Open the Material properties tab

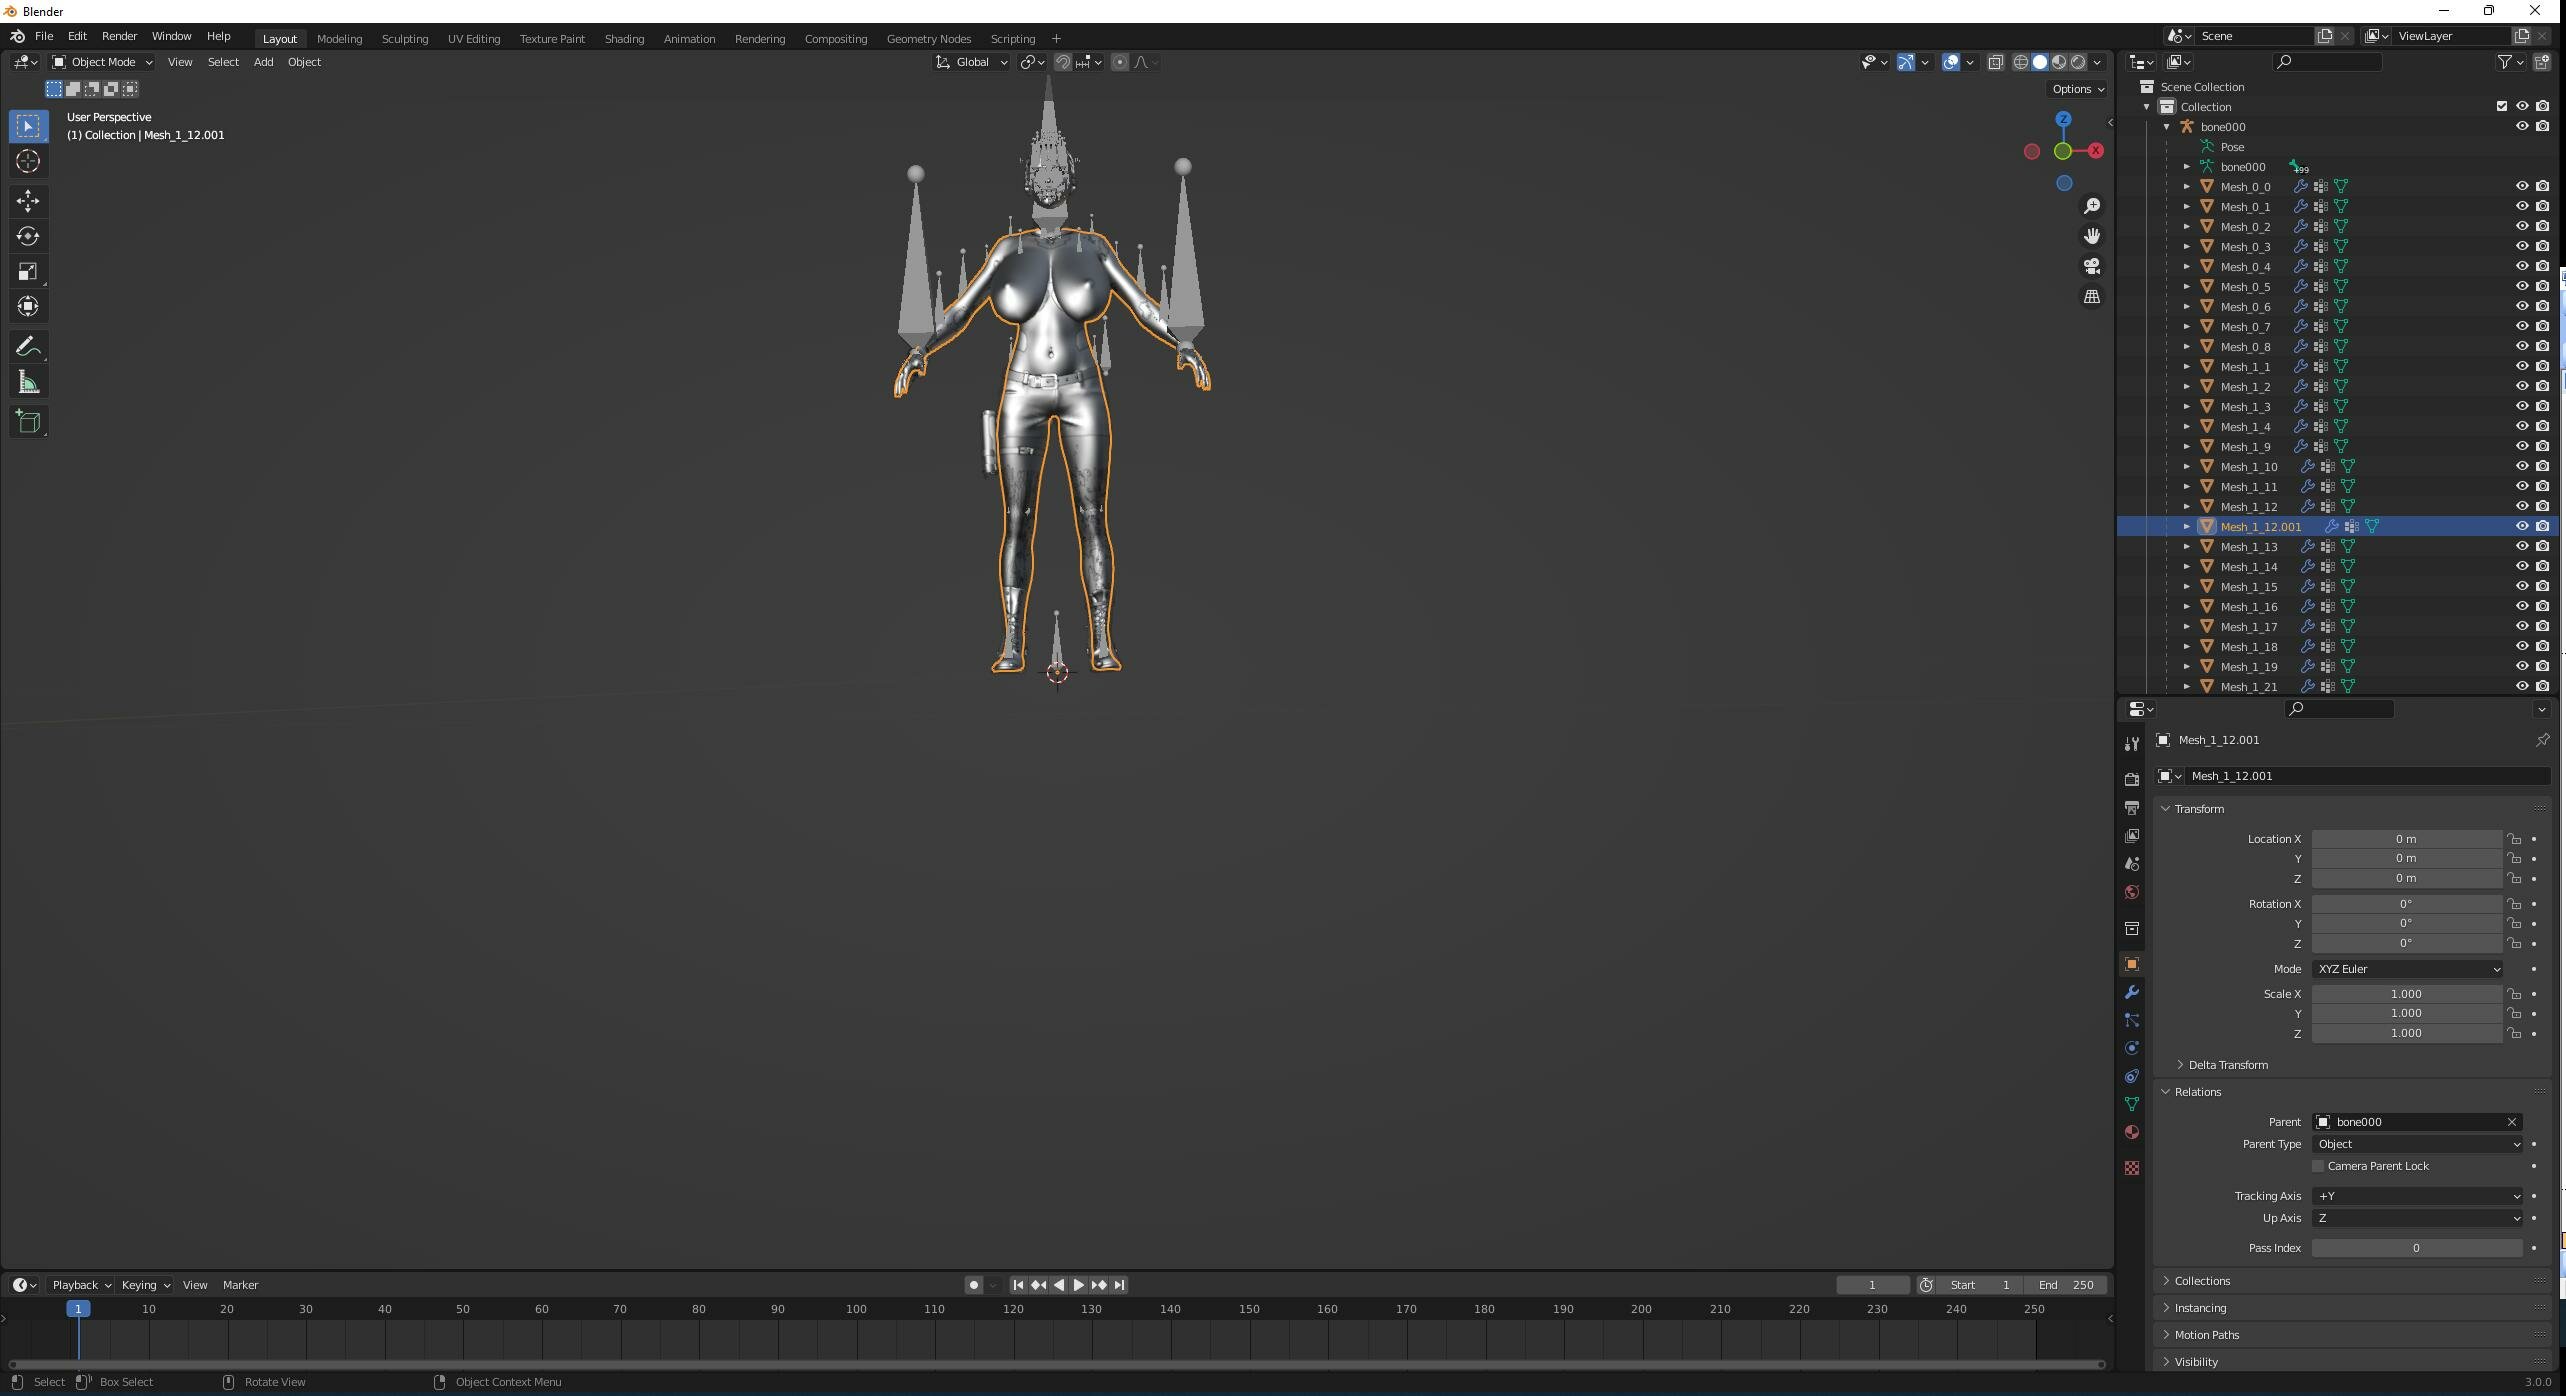tap(2132, 1132)
